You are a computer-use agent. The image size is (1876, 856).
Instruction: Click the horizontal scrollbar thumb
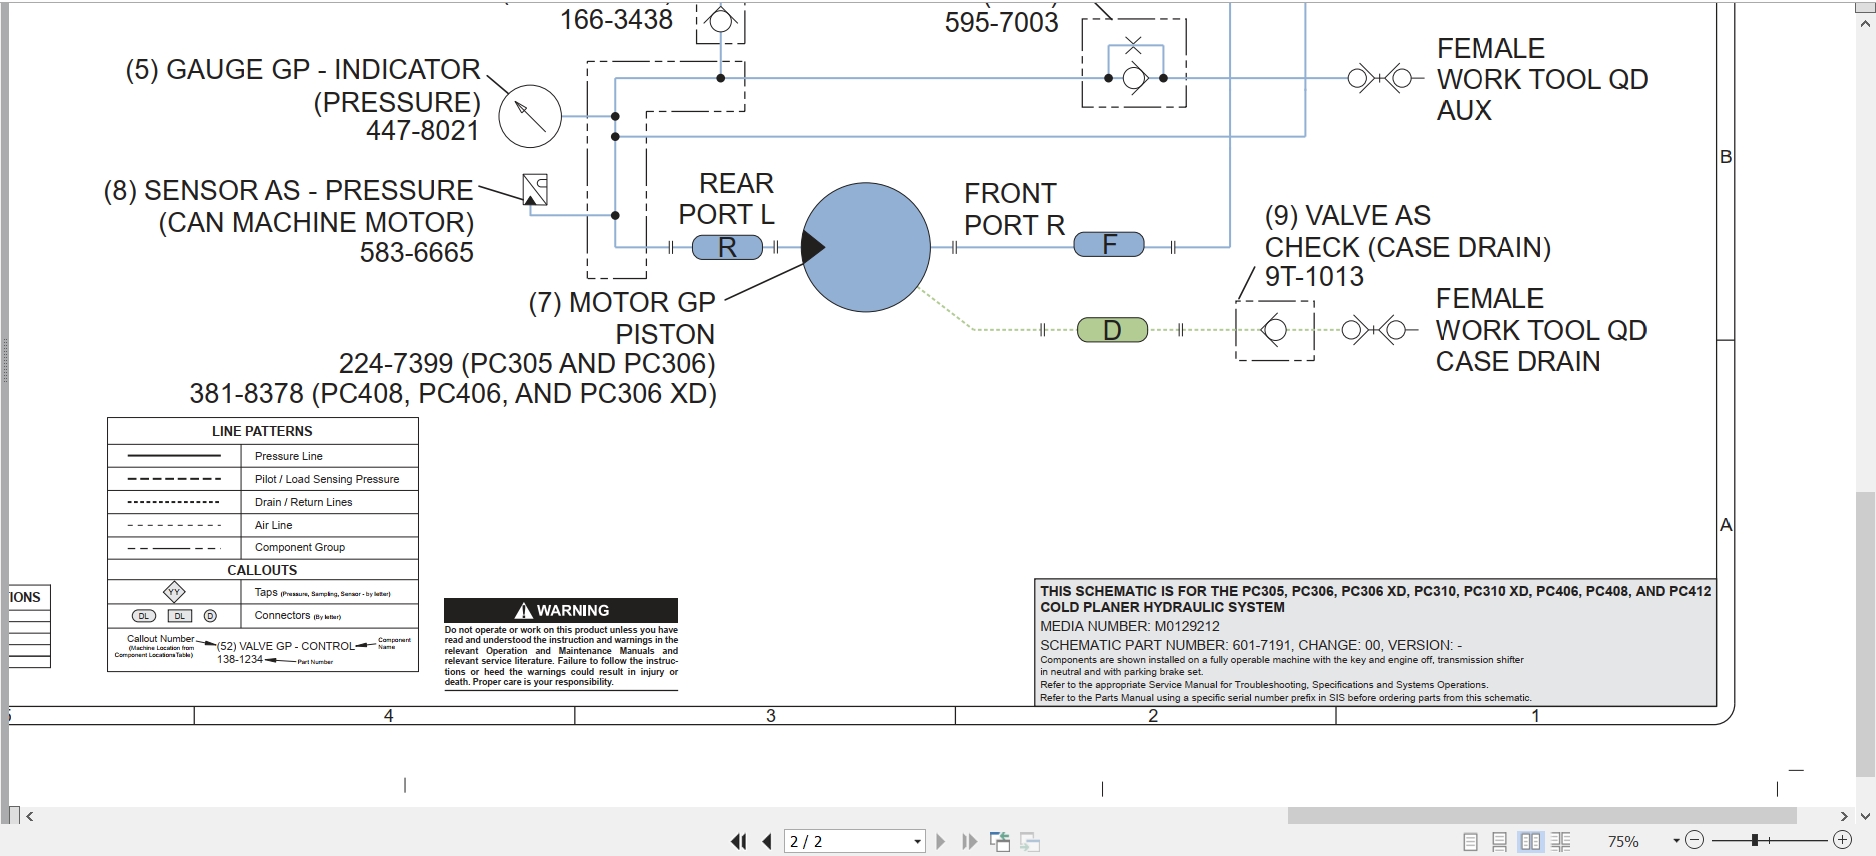1542,816
